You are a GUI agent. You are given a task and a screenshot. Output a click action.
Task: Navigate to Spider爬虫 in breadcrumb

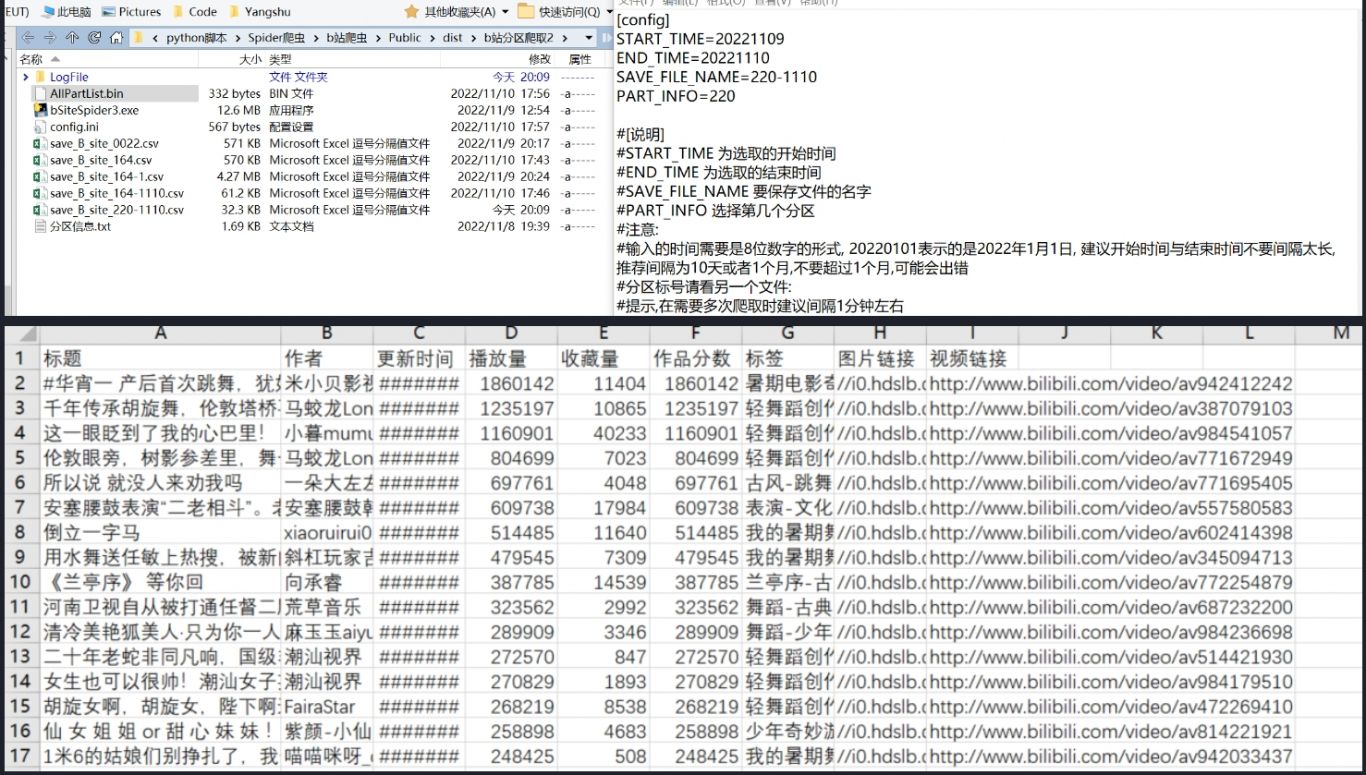pyautogui.click(x=277, y=38)
